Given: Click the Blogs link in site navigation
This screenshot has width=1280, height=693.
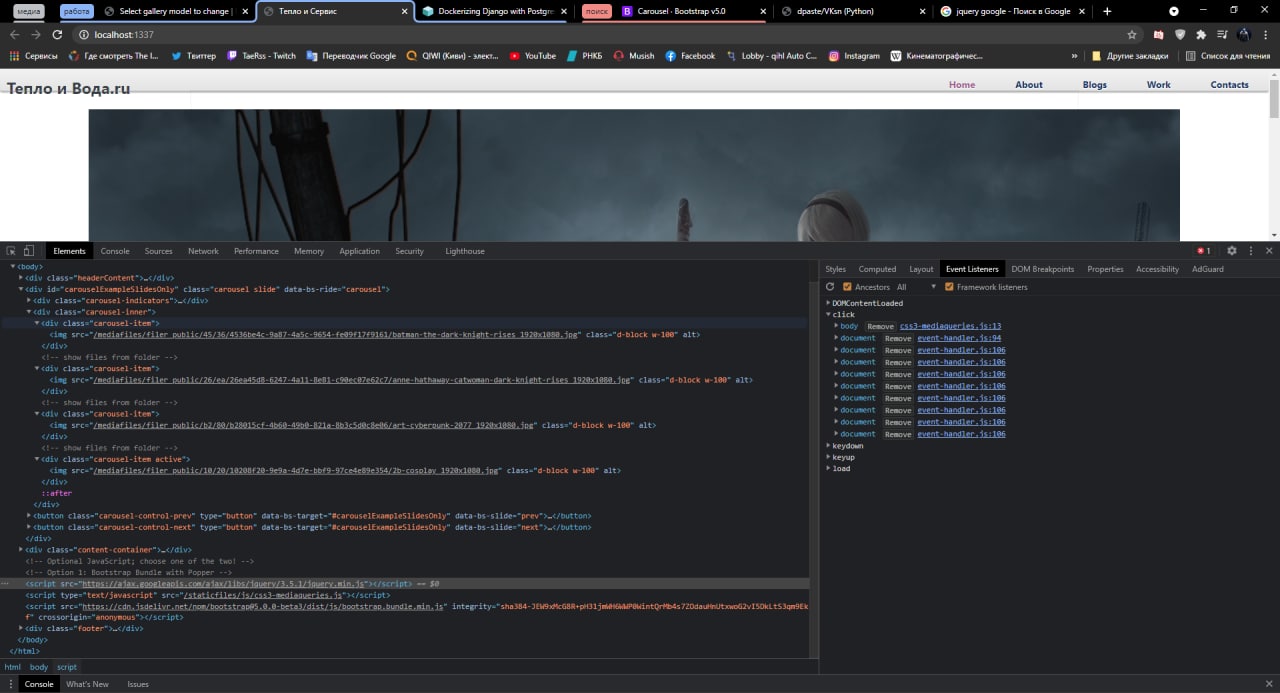Looking at the screenshot, I should (1095, 85).
